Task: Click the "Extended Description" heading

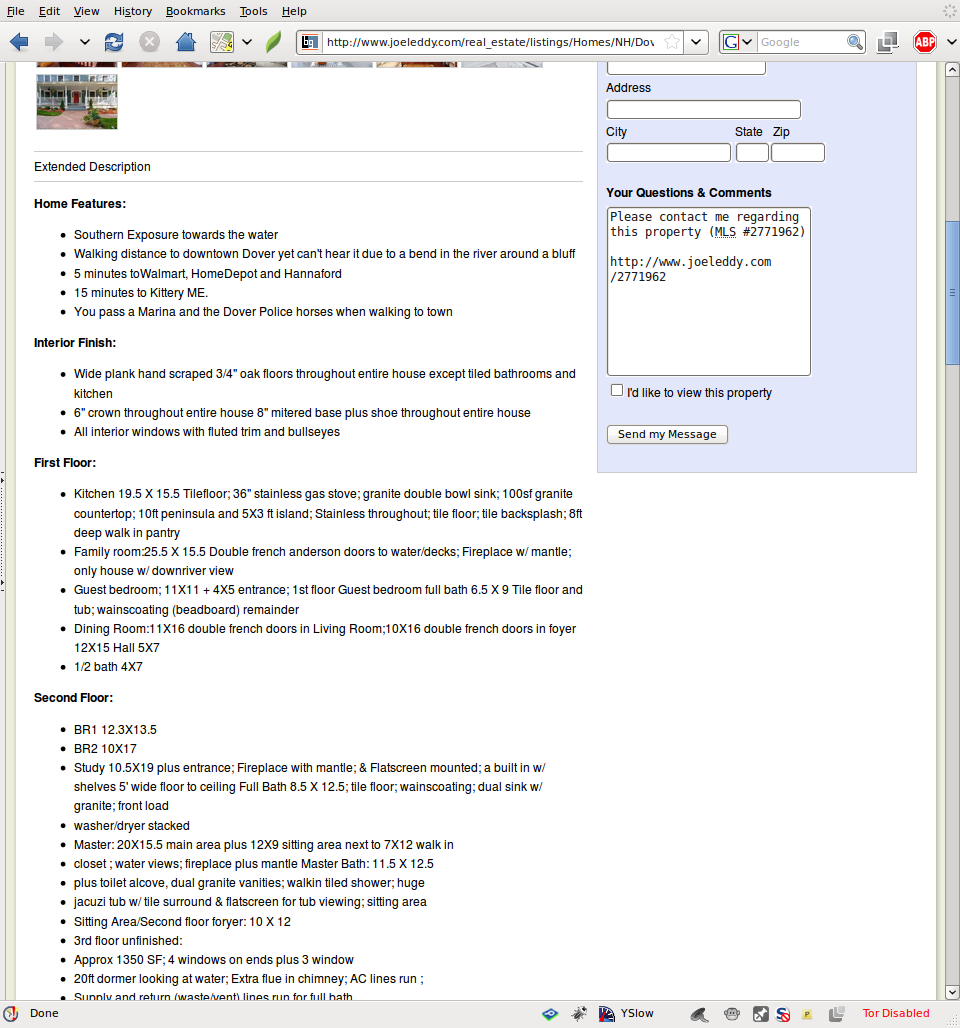Action: coord(92,167)
